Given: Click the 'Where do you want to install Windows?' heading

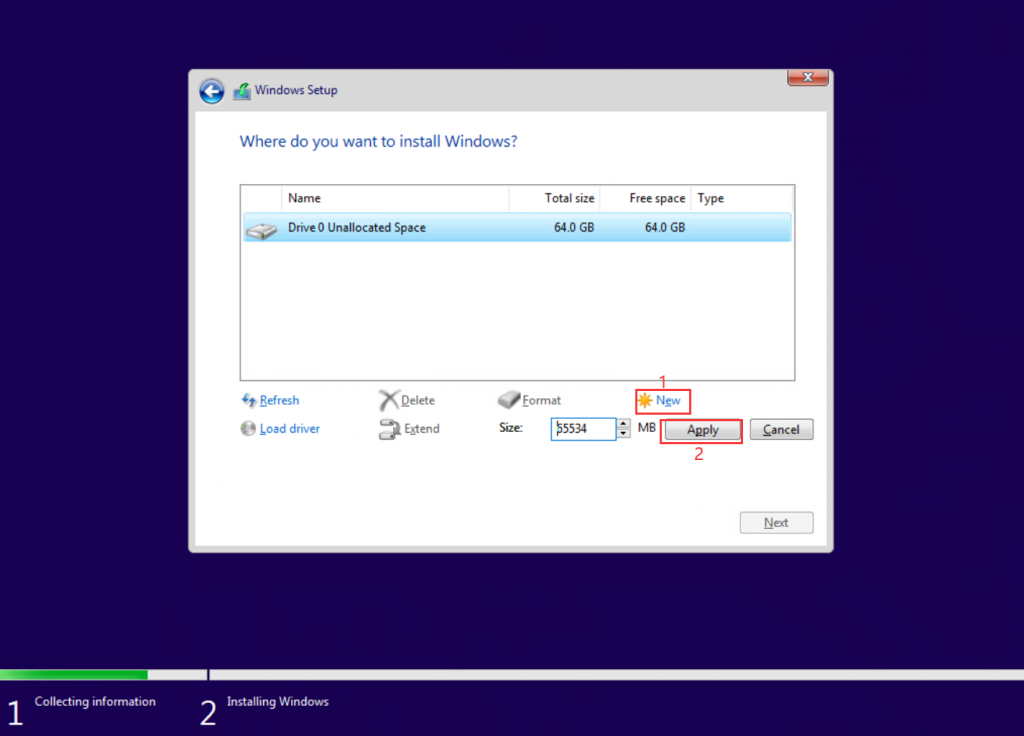Looking at the screenshot, I should pos(378,142).
